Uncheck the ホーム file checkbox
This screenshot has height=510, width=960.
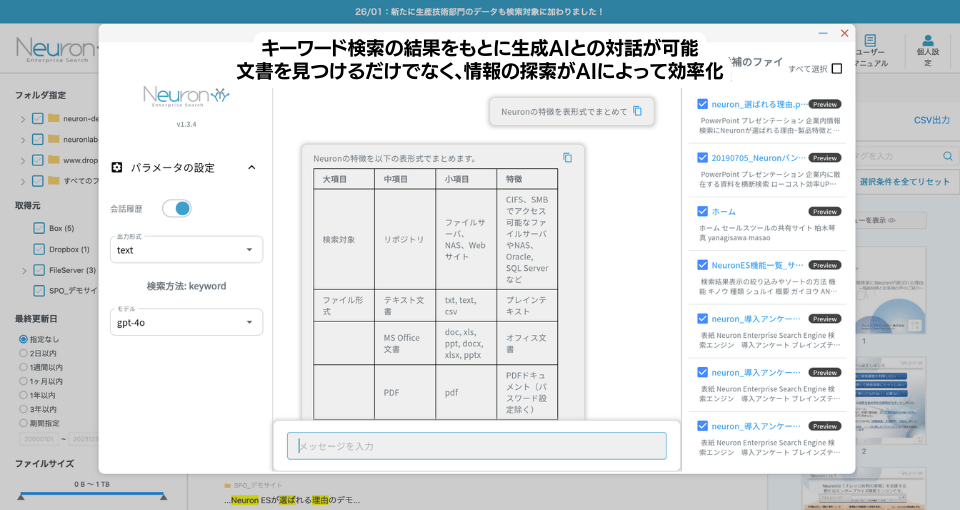(702, 211)
